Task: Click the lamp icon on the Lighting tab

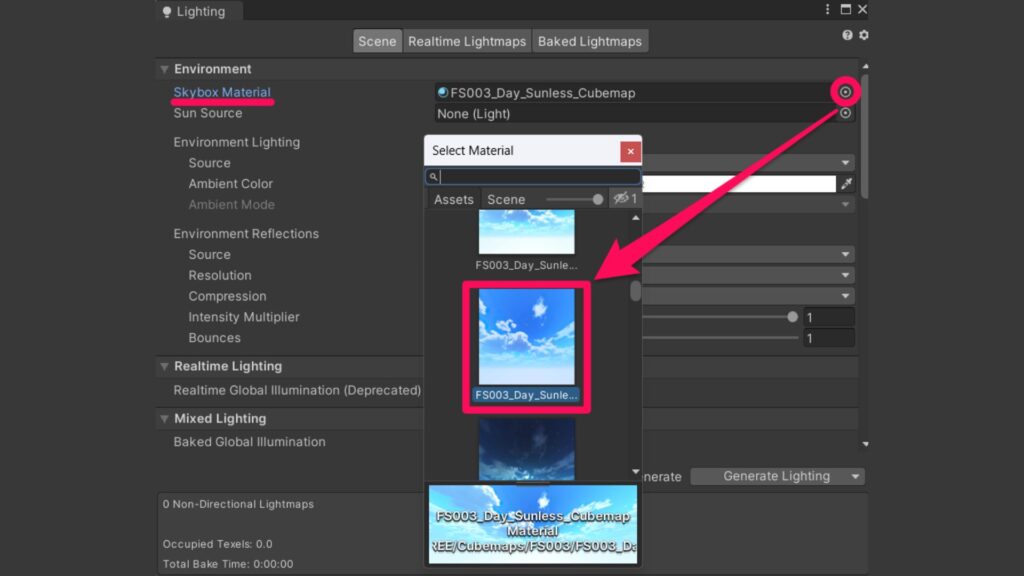Action: point(166,11)
